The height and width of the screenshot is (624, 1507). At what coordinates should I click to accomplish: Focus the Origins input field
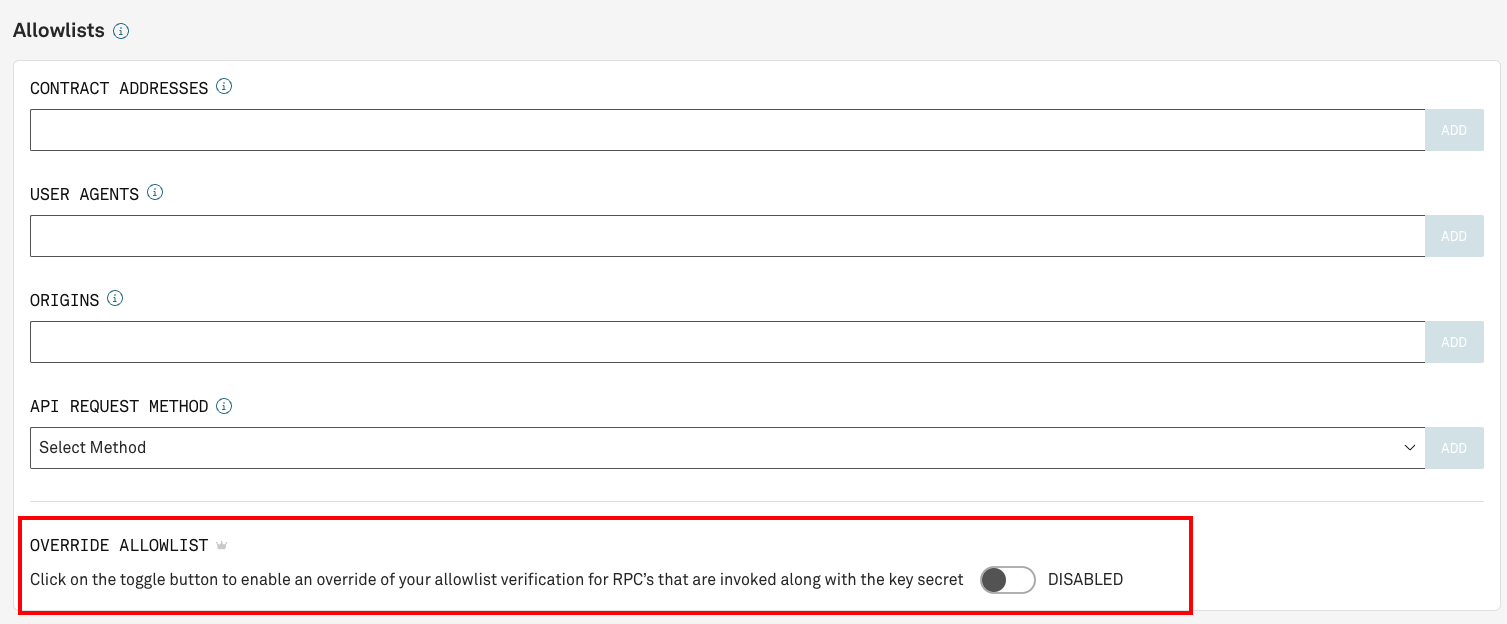[727, 342]
